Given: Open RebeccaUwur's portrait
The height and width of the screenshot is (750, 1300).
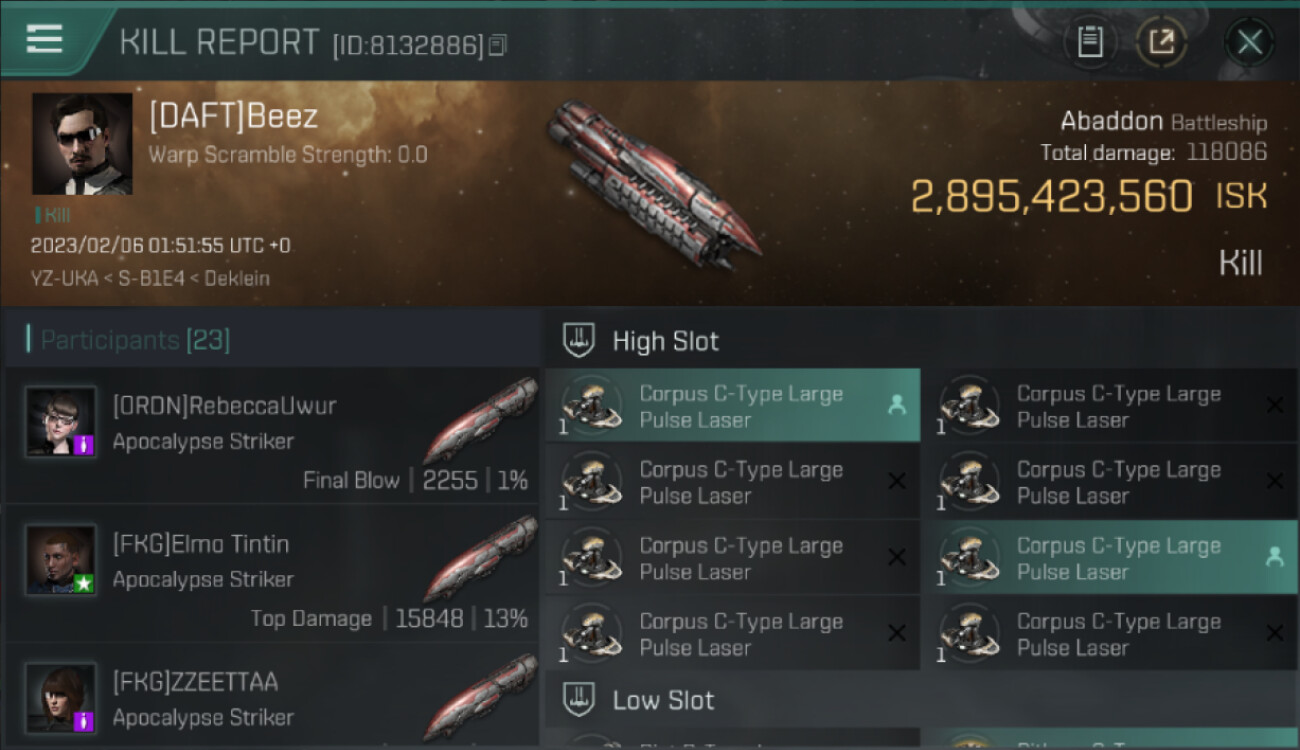Looking at the screenshot, I should point(61,422).
